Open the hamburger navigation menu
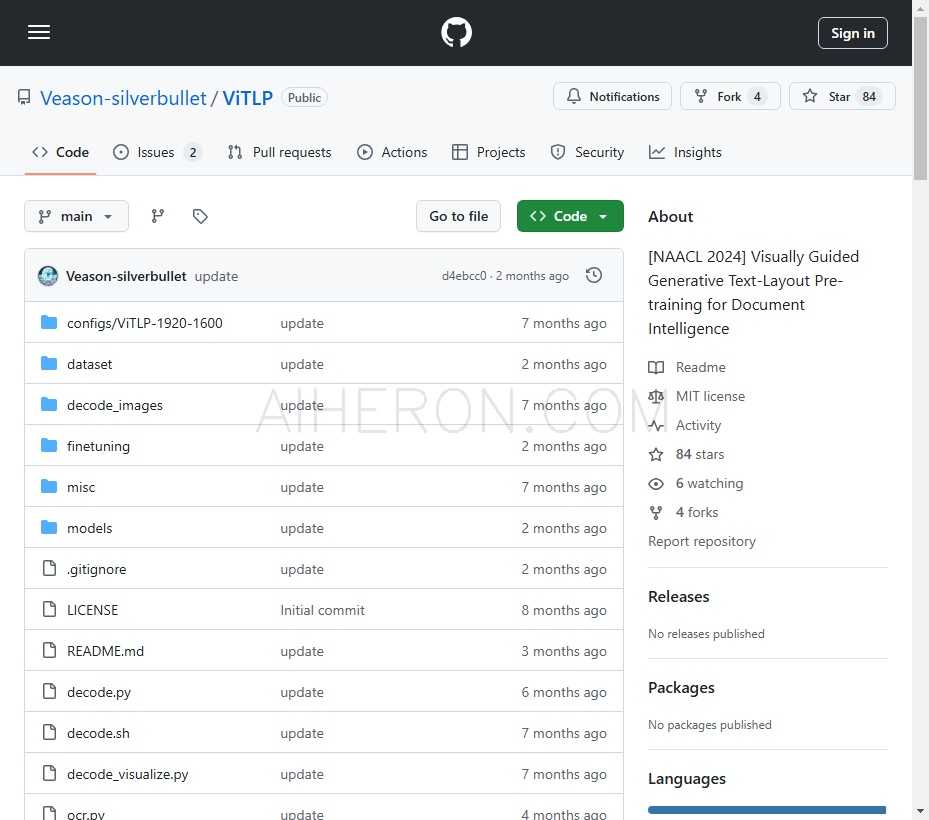929x820 pixels. [39, 32]
